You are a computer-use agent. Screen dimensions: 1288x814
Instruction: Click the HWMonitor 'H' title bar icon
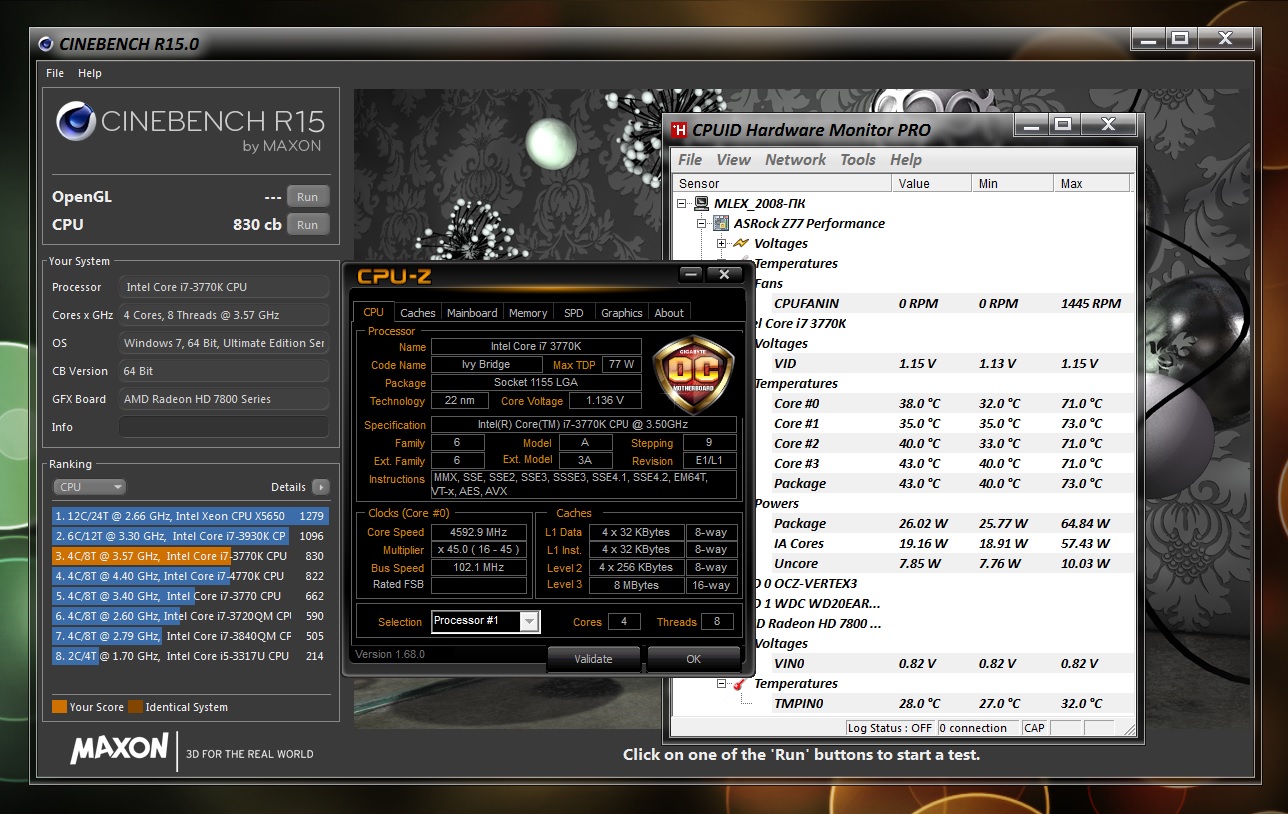tap(679, 129)
